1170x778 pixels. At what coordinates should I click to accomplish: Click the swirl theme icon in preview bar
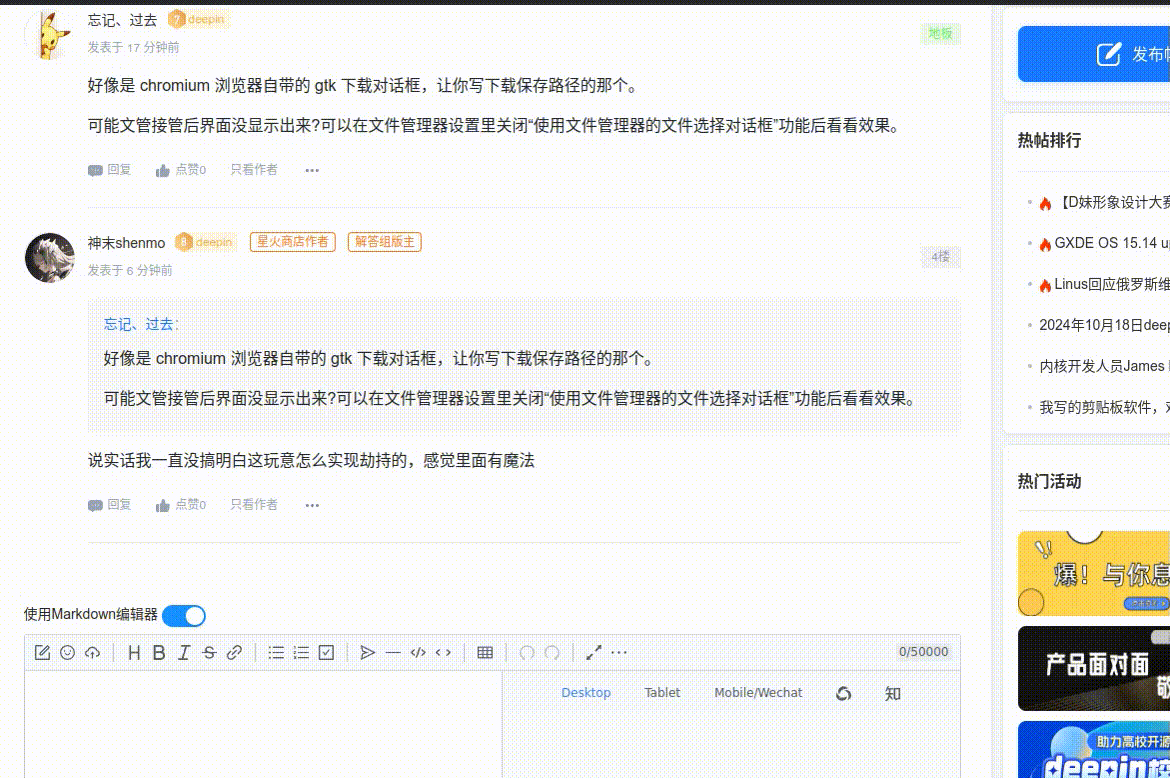843,694
